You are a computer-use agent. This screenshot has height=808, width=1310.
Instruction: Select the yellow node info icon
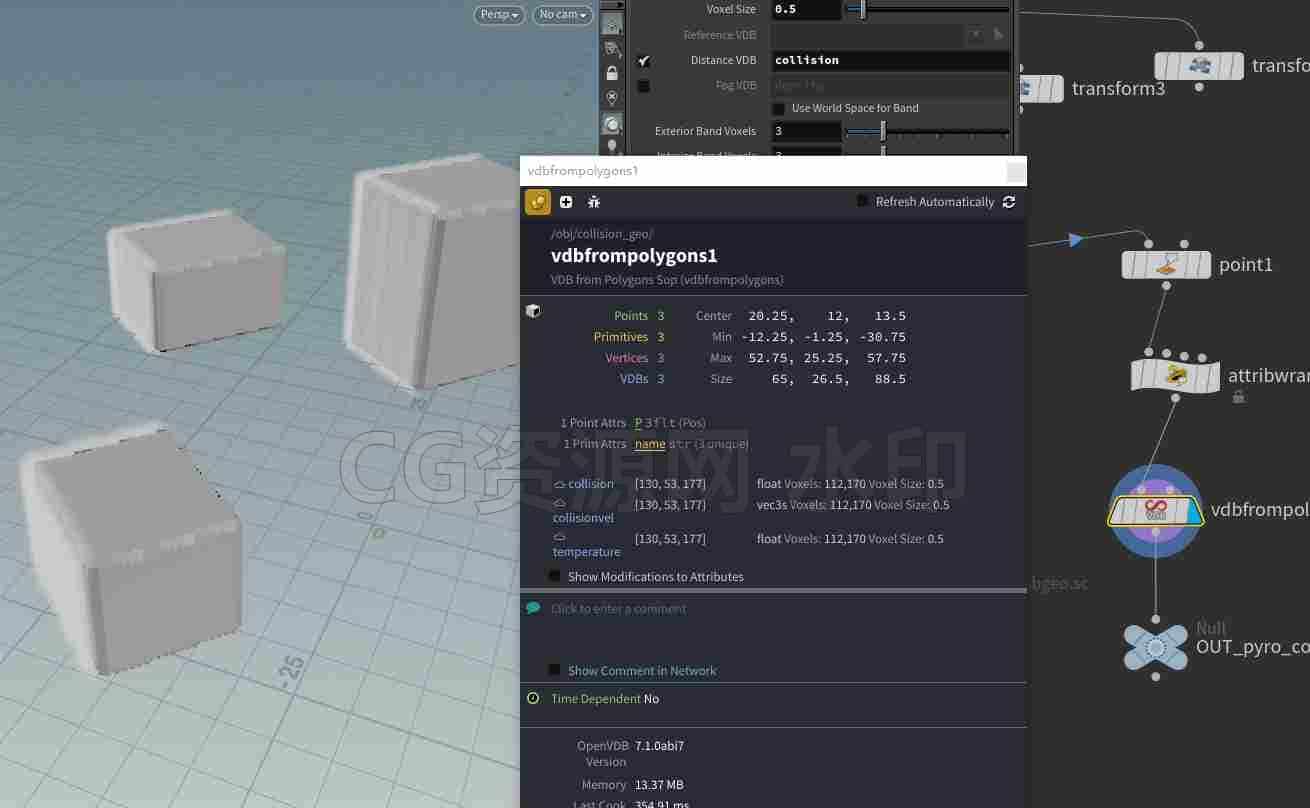[x=538, y=202]
